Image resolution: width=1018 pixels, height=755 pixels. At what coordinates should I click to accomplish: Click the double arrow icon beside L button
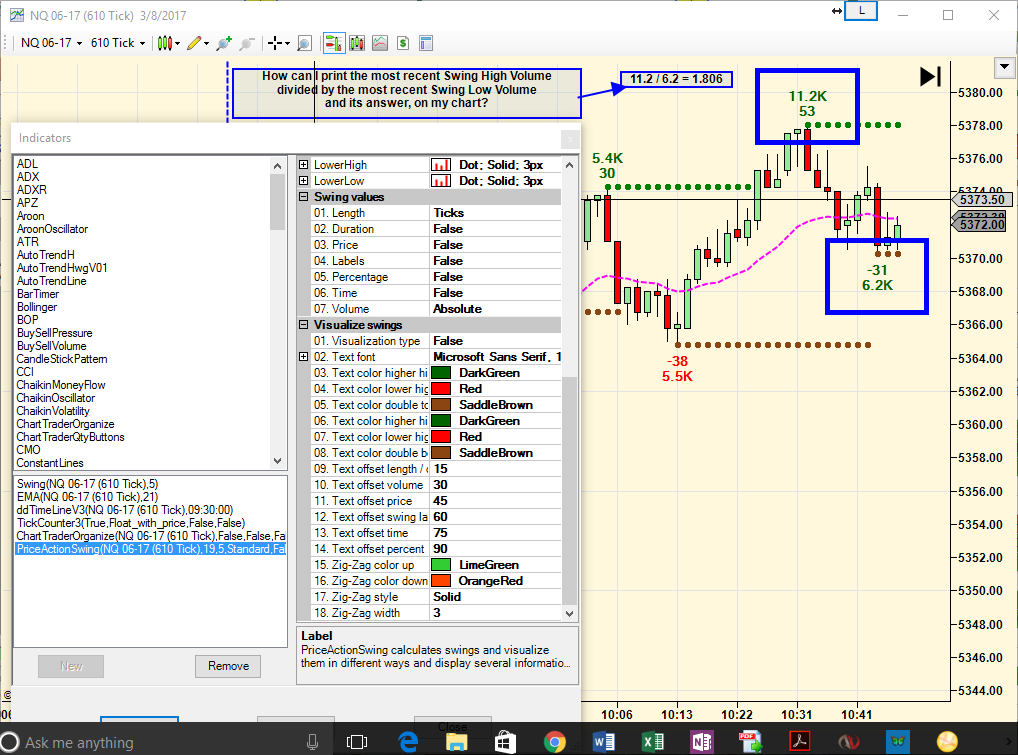point(836,11)
